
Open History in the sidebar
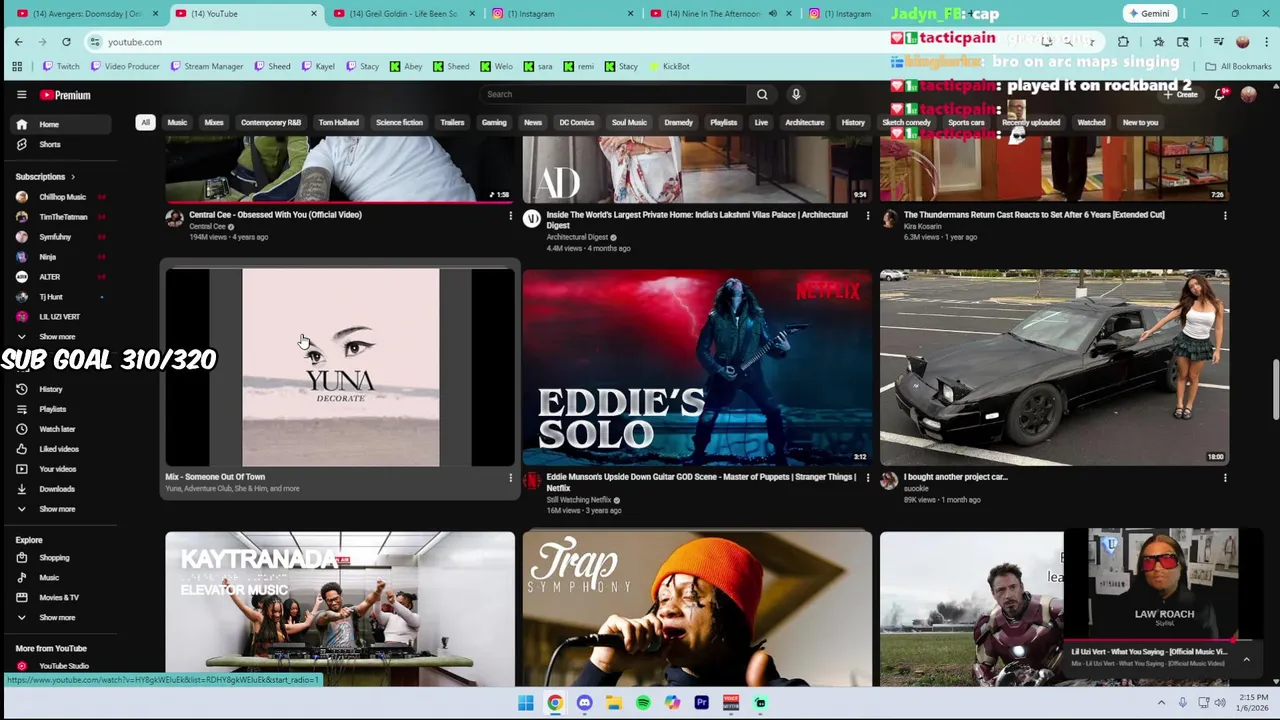tap(60, 389)
